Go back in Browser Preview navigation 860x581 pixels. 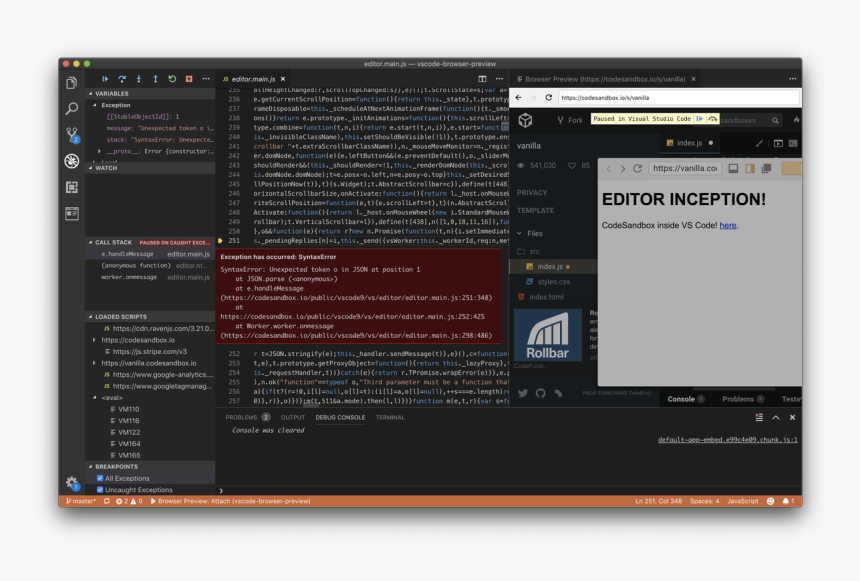518,98
